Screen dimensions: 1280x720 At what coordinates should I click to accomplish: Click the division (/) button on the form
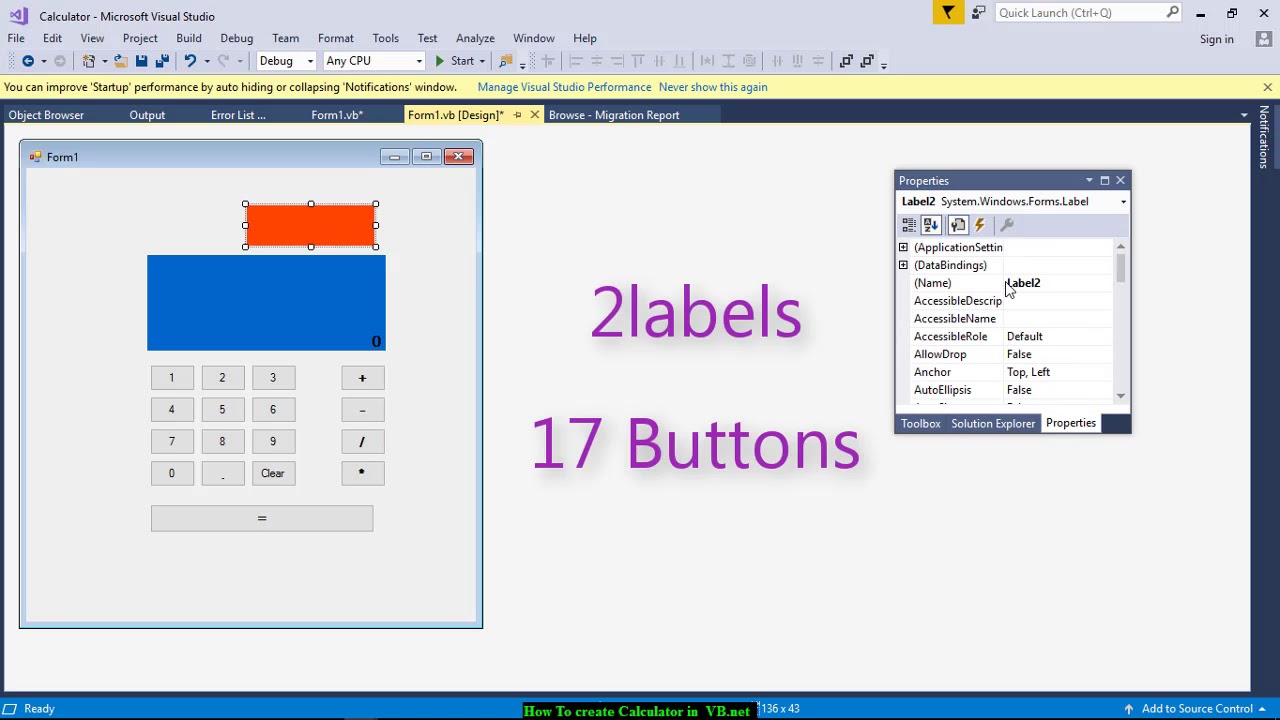tap(362, 441)
